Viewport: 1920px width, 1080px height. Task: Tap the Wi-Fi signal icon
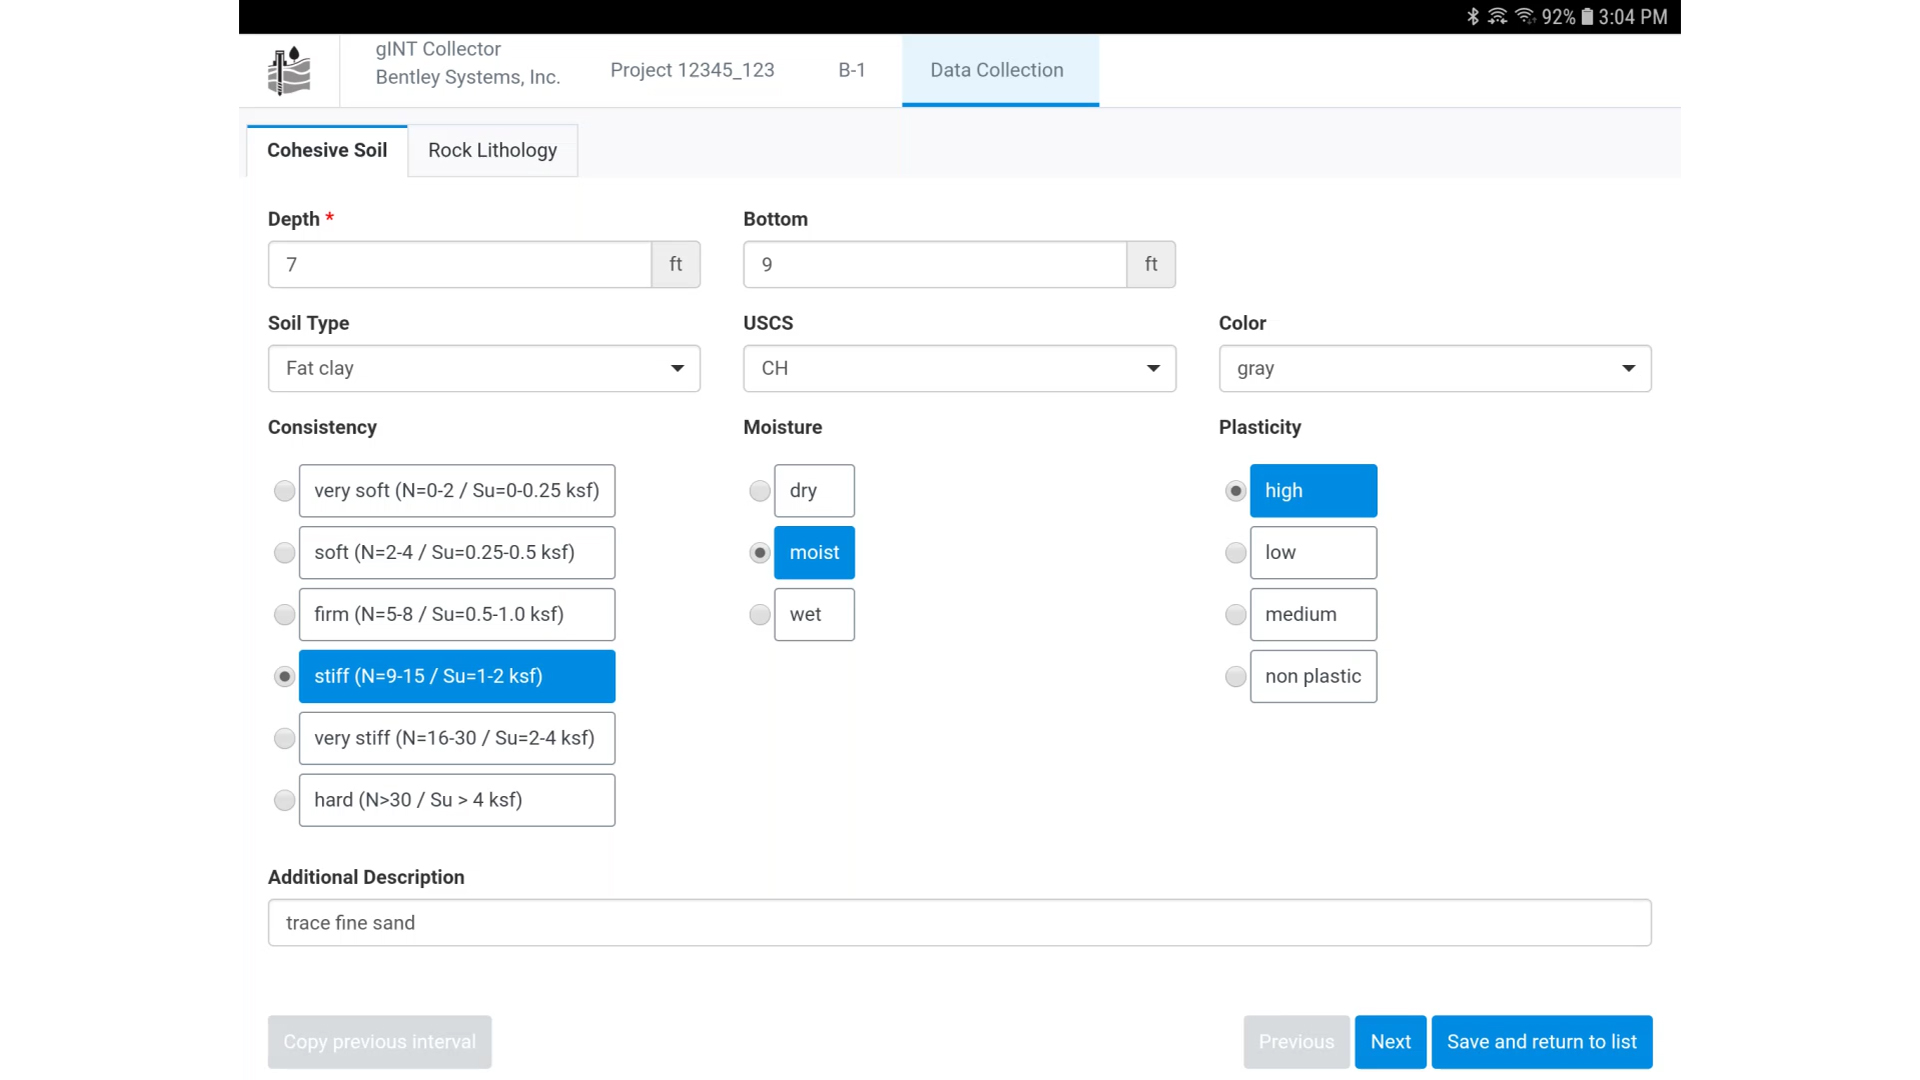pyautogui.click(x=1524, y=16)
